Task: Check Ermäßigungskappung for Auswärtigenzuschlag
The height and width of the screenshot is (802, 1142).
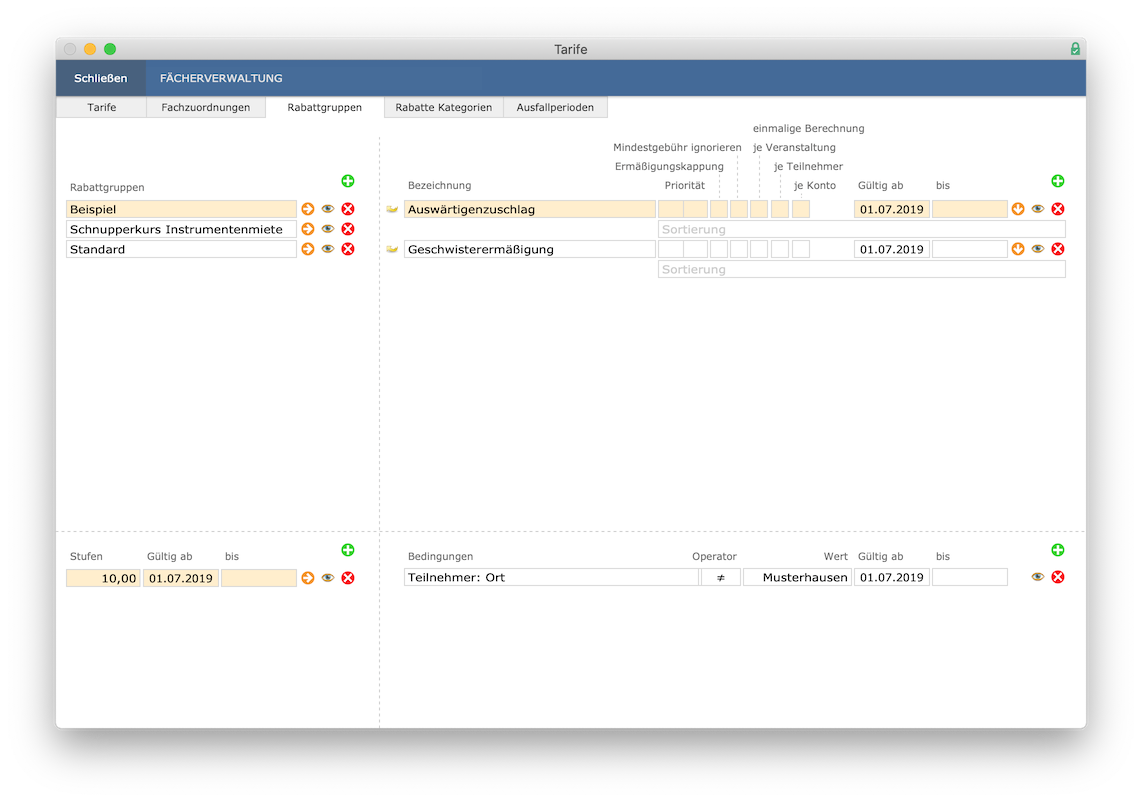Action: (719, 209)
